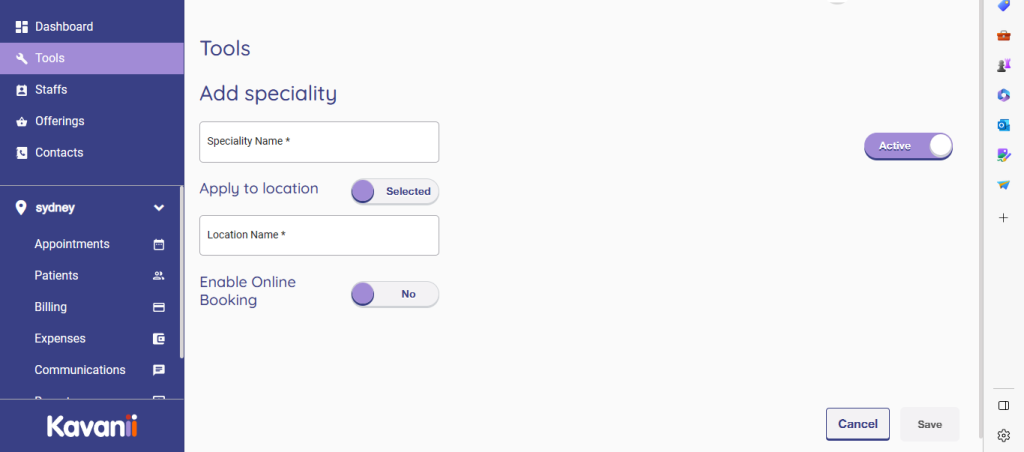Click the Speciality Name input field
Image resolution: width=1024 pixels, height=452 pixels.
click(x=319, y=142)
